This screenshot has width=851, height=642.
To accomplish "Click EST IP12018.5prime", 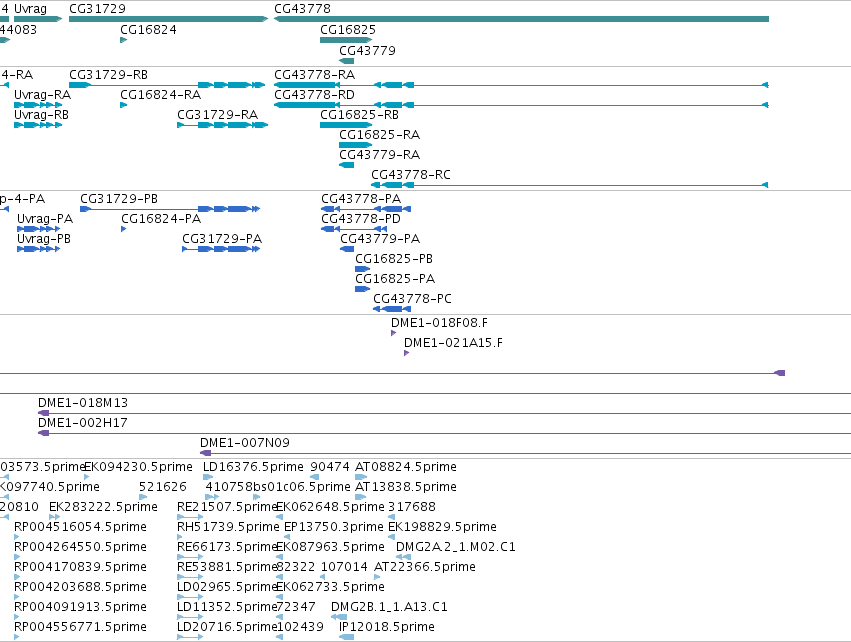I will (346, 637).
